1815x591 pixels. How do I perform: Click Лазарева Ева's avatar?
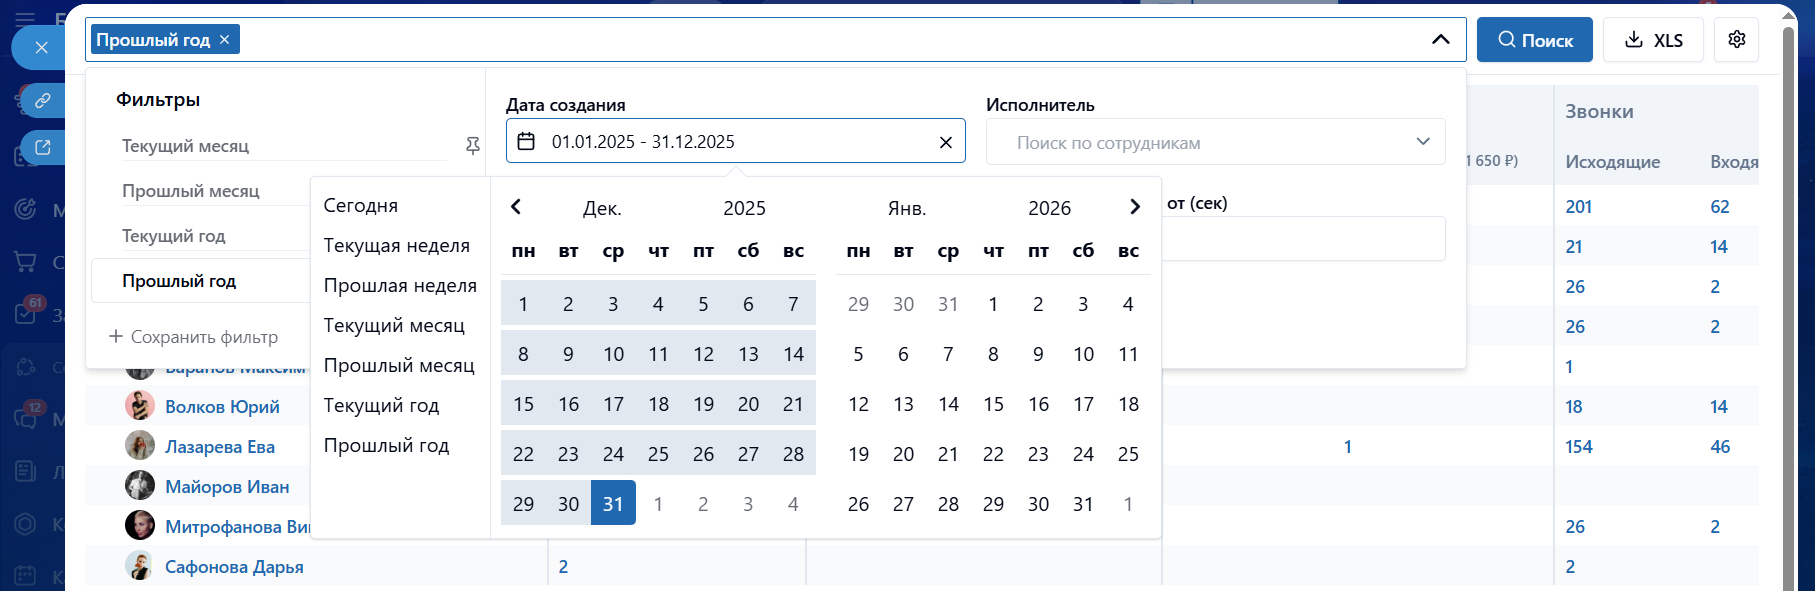140,445
